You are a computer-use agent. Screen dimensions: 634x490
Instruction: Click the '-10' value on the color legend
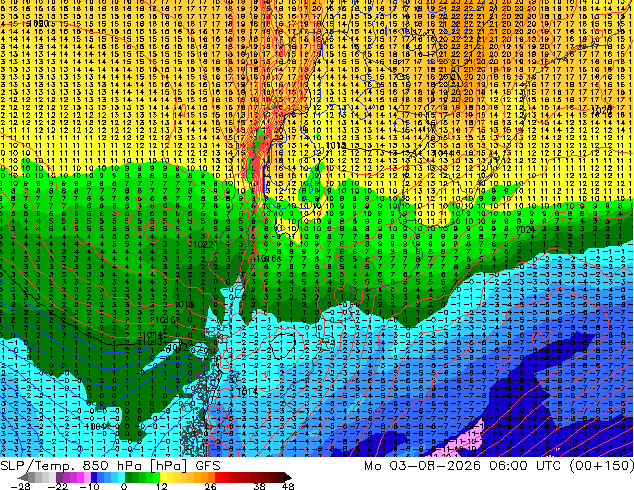tap(89, 486)
